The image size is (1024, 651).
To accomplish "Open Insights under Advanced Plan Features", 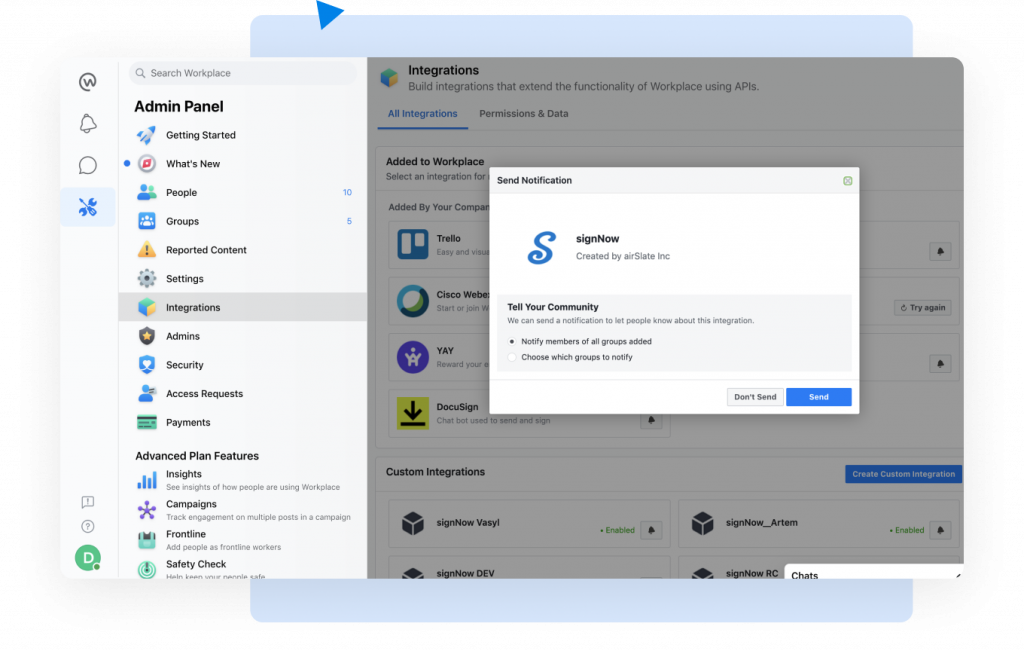I will [184, 474].
